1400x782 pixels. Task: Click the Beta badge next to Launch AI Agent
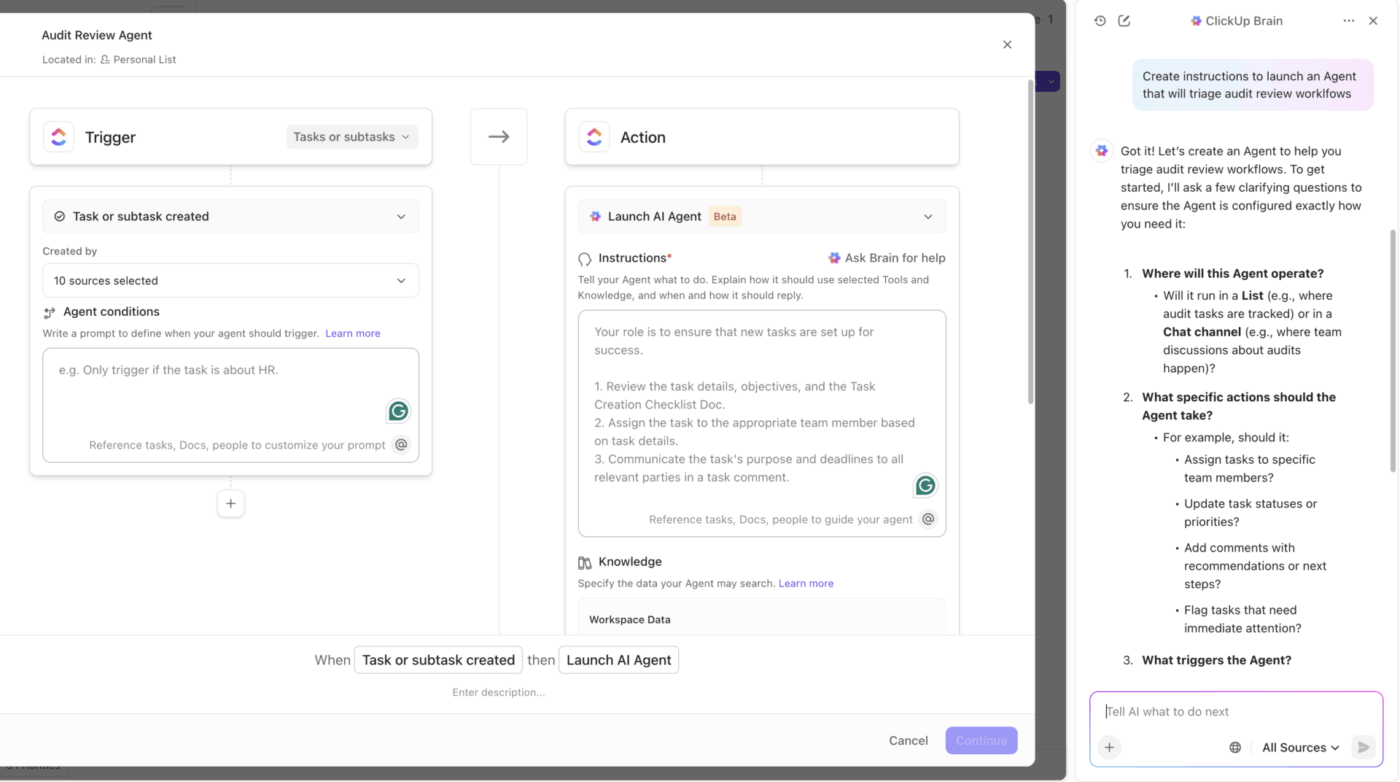tap(725, 217)
